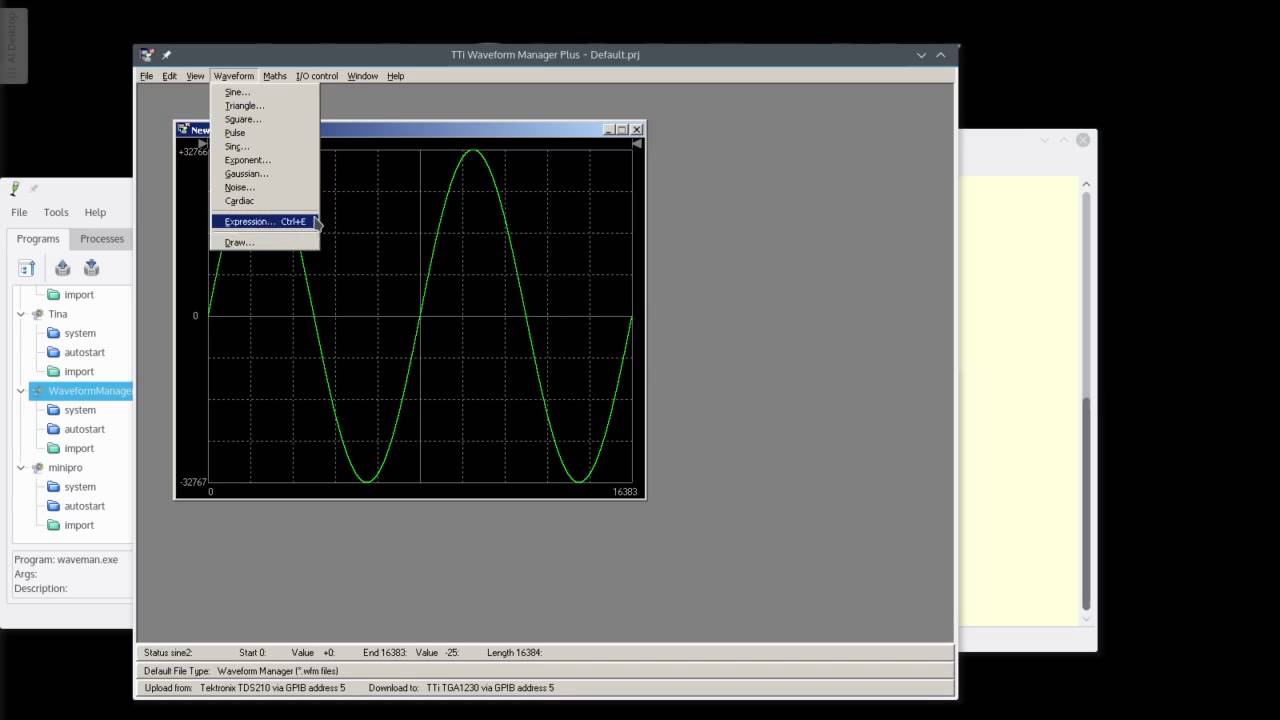Open File menu in launcher window
1280x720 pixels.
tap(19, 212)
